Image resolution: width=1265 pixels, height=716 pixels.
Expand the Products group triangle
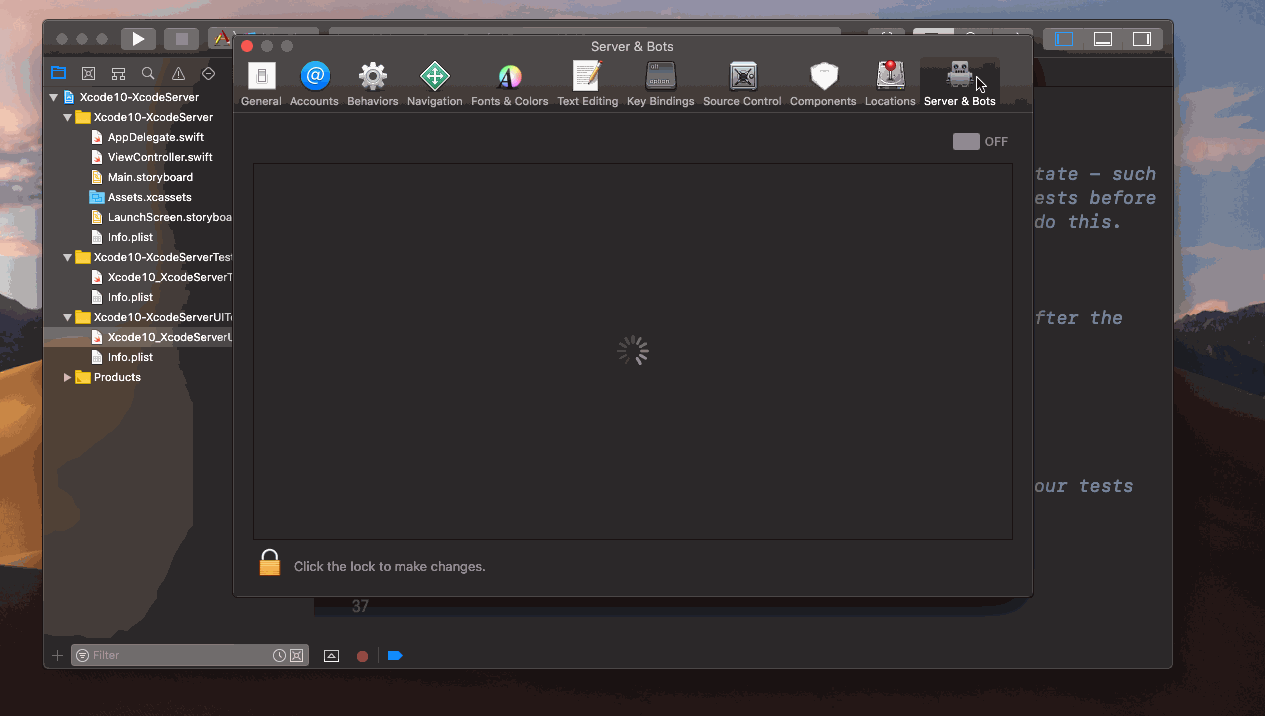pos(67,377)
